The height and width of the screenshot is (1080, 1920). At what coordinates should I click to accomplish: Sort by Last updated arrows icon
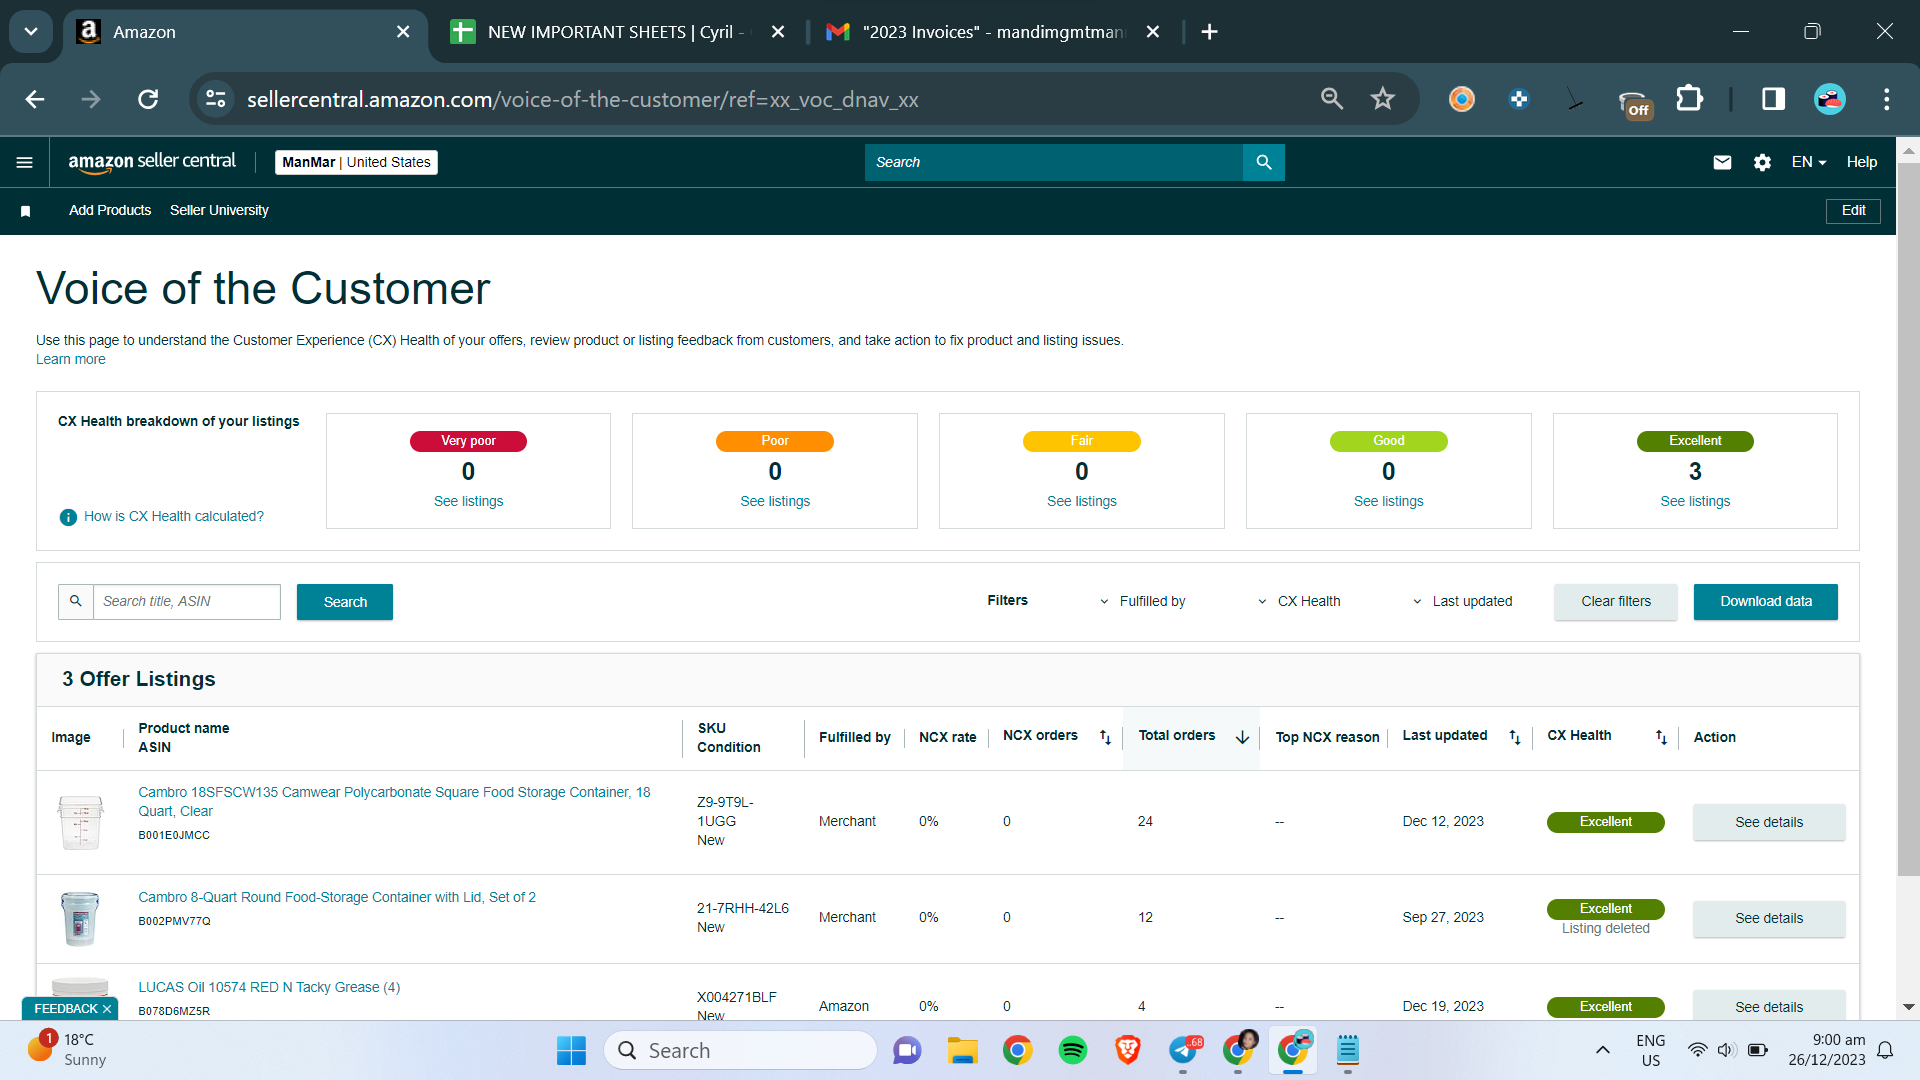pos(1515,737)
